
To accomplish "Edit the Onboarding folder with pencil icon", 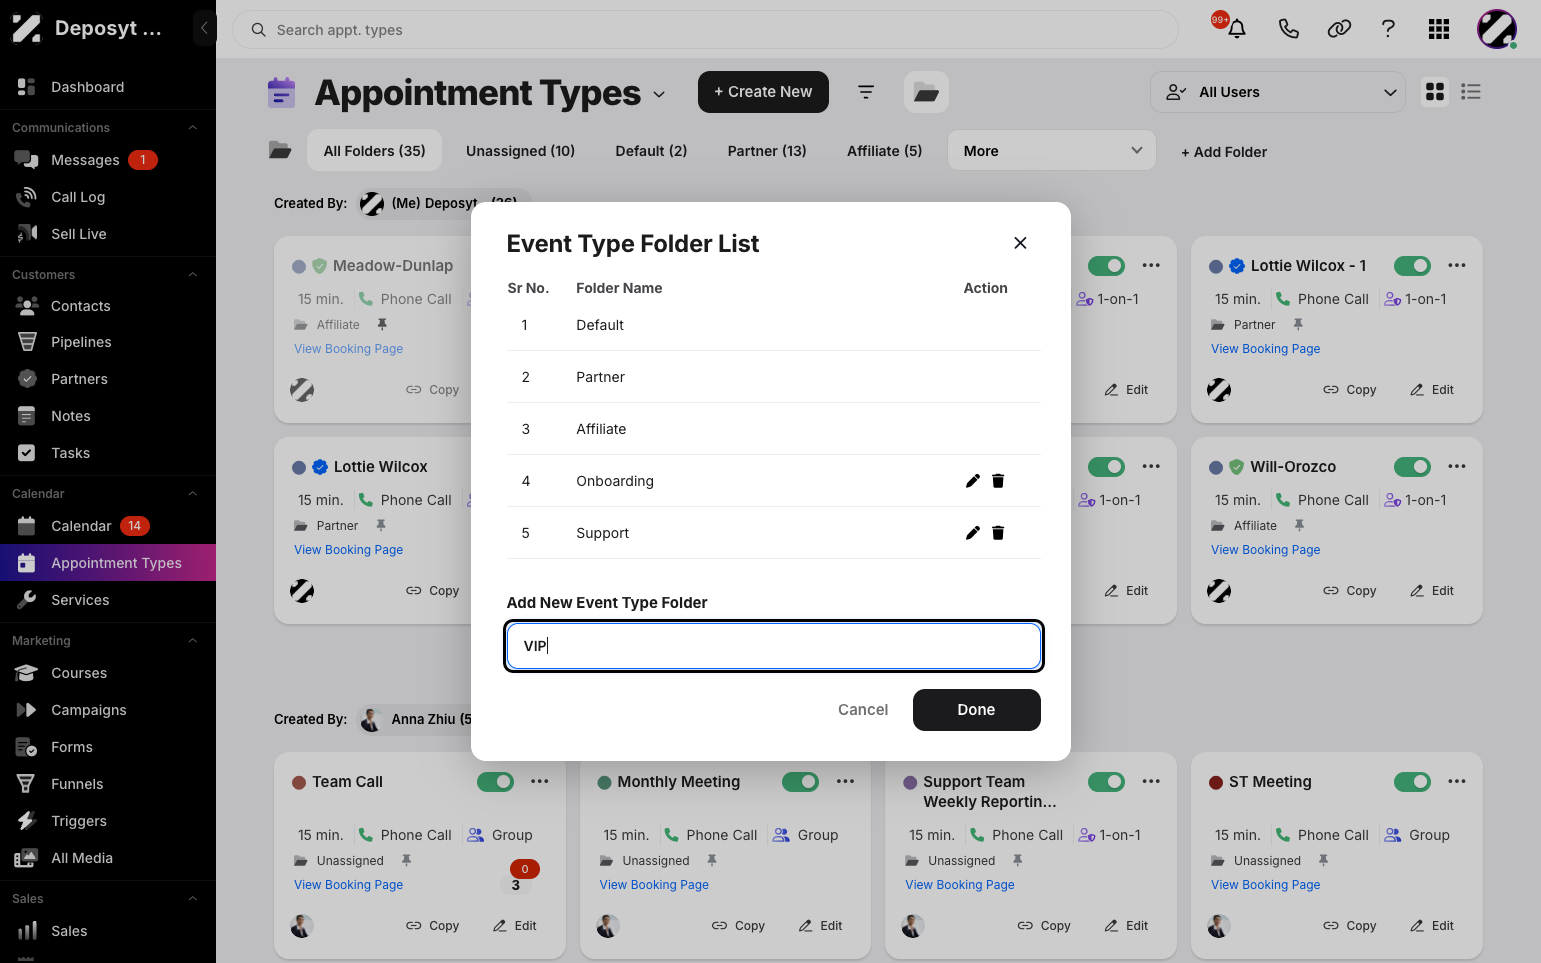I will [x=972, y=481].
